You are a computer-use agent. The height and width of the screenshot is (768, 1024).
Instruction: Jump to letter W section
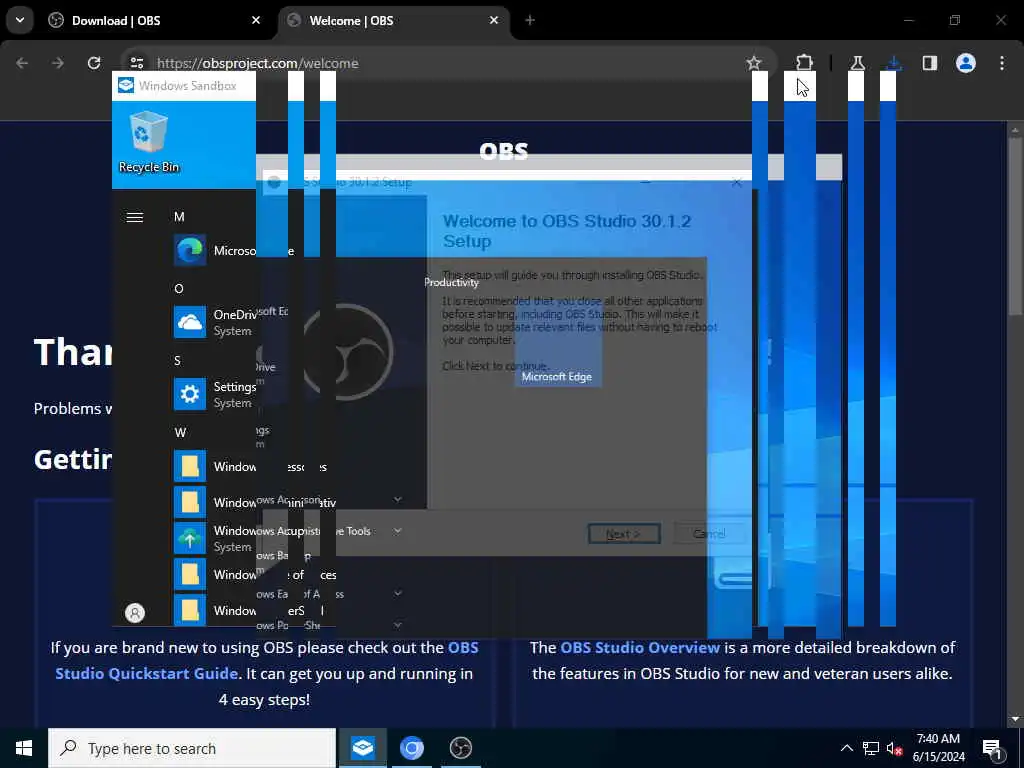(180, 432)
